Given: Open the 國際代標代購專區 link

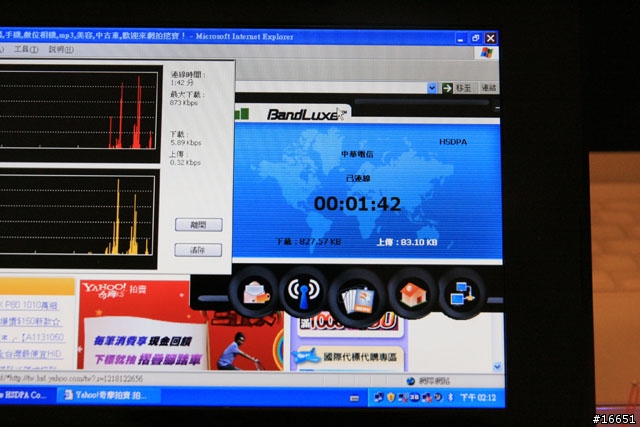Looking at the screenshot, I should (x=360, y=357).
